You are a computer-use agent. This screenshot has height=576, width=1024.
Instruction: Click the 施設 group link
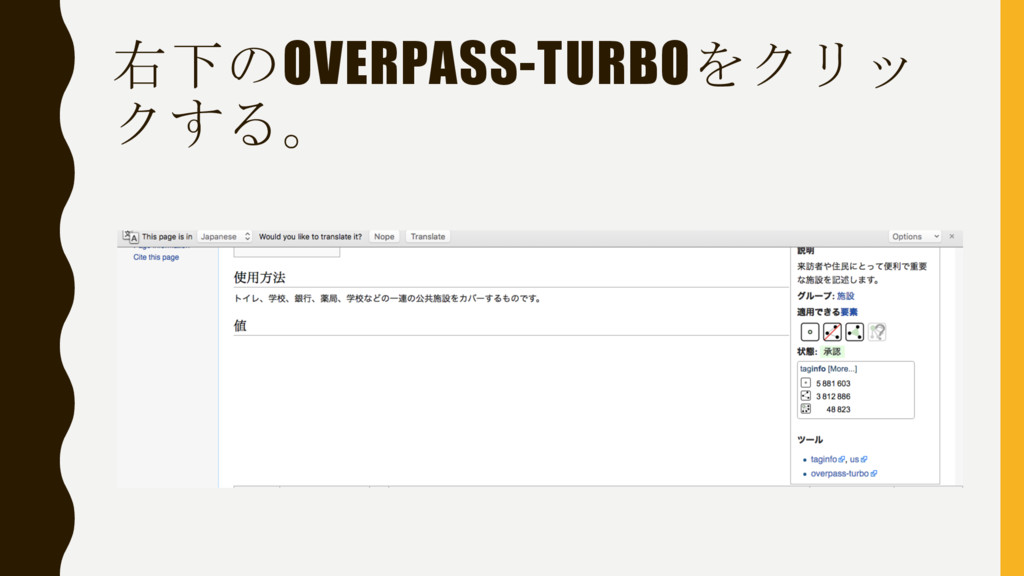pyautogui.click(x=846, y=296)
